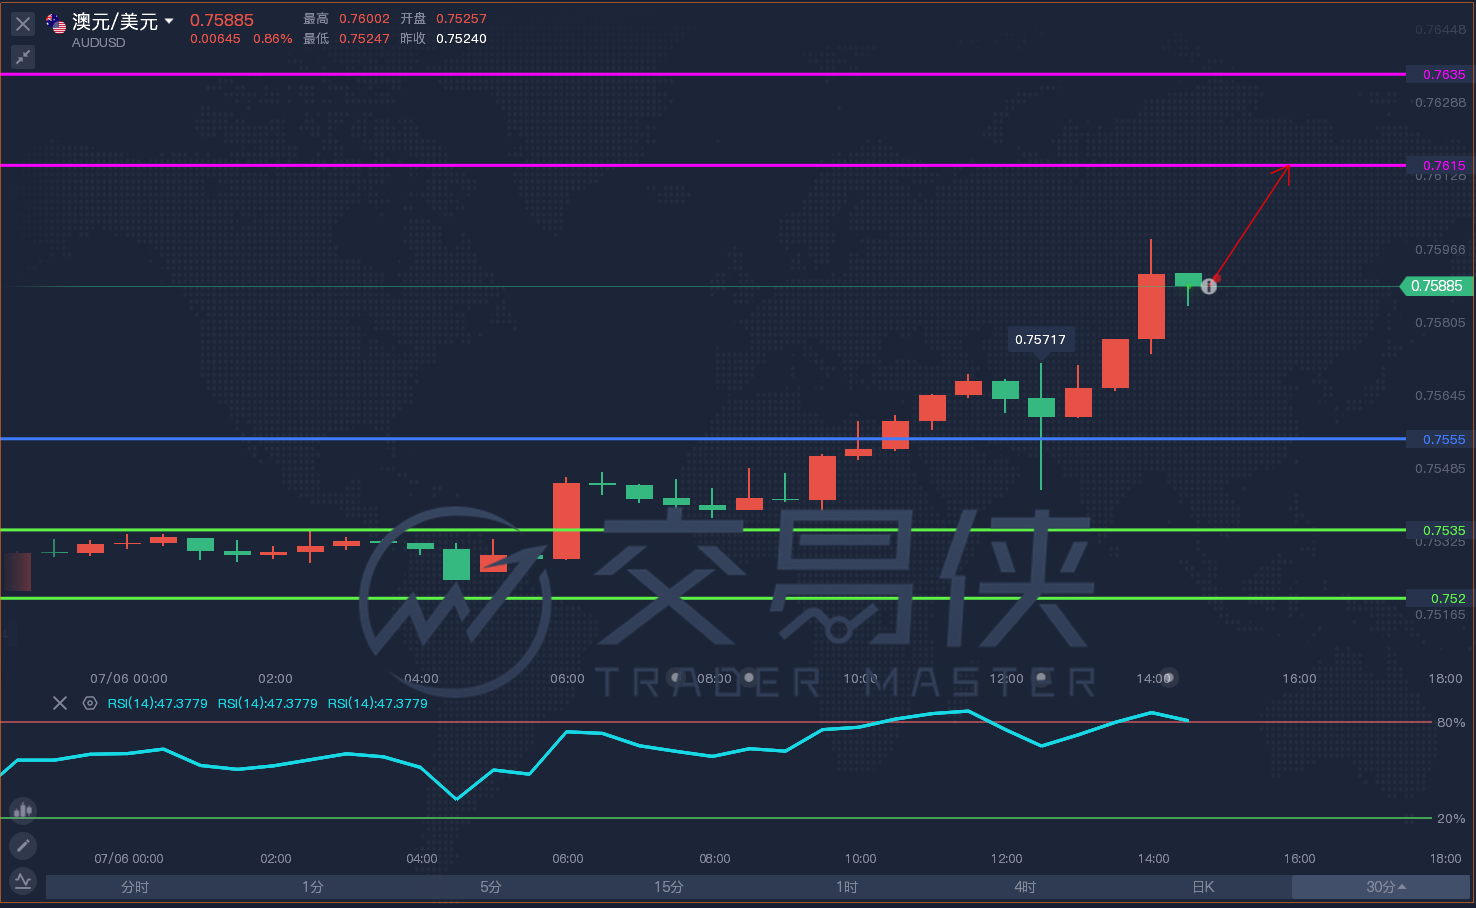
Task: Click the event dot at the 12:00 time marker
Action: pos(1042,678)
